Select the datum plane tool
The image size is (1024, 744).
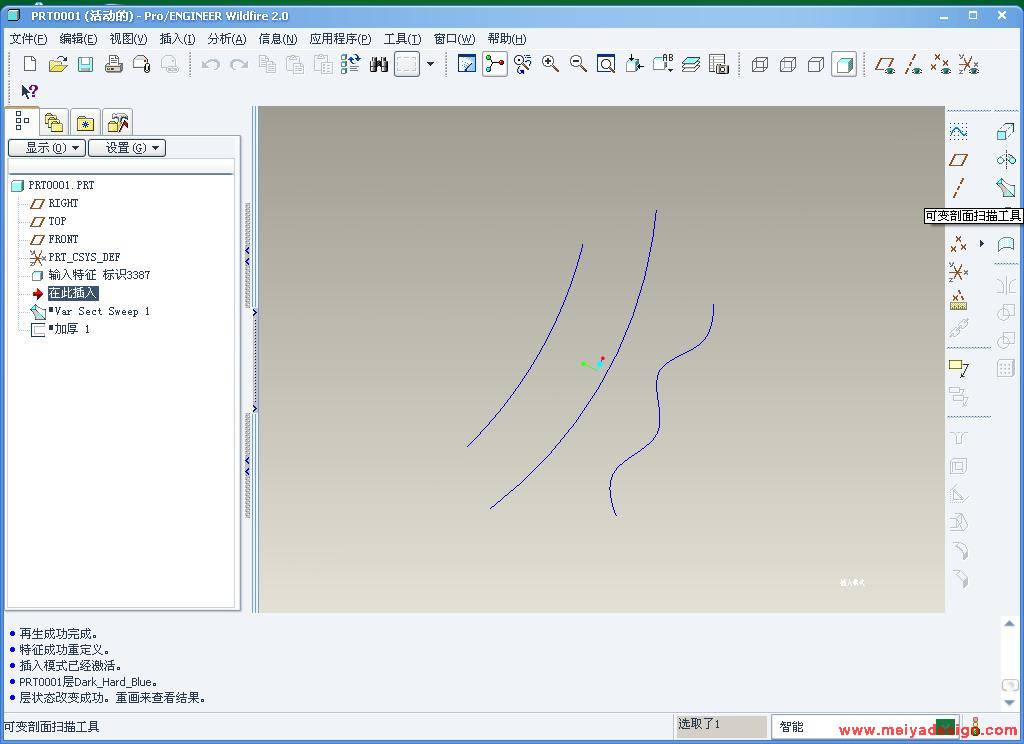coord(958,160)
